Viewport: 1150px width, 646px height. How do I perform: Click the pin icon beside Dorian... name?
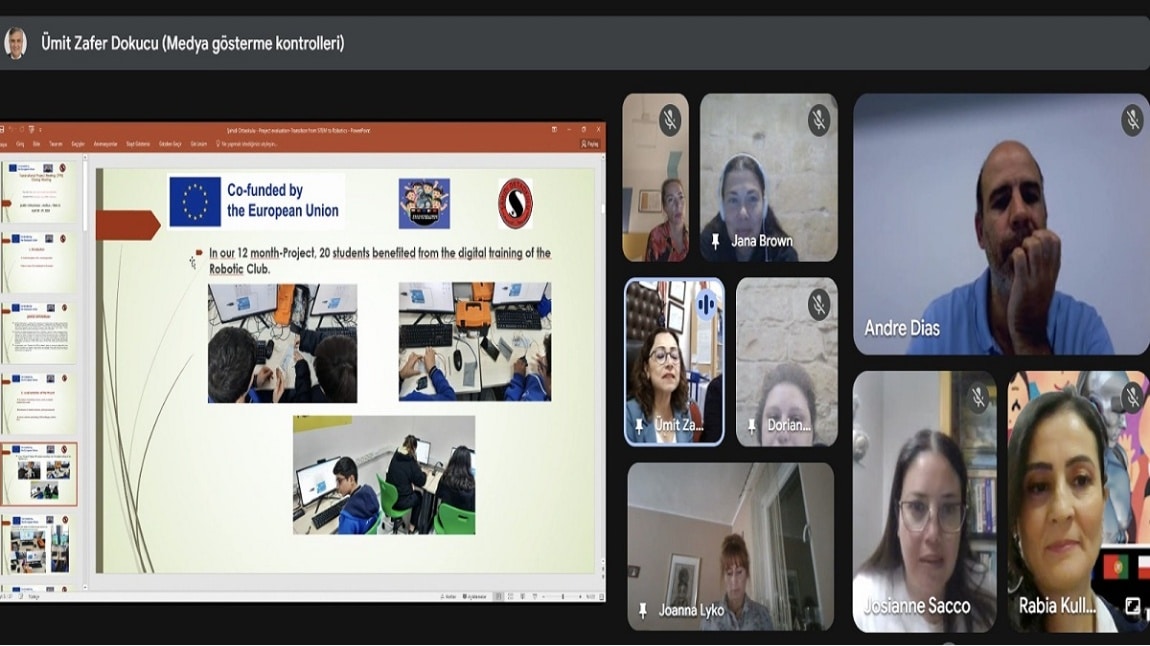click(752, 426)
